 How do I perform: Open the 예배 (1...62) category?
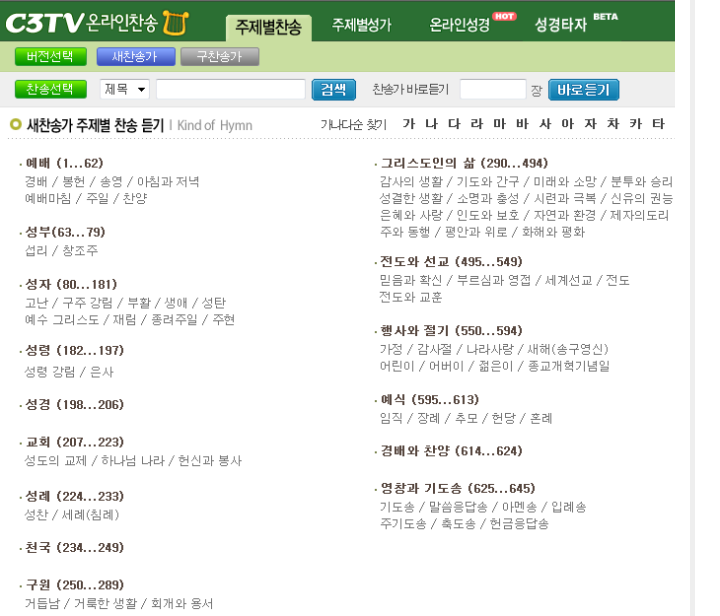click(64, 163)
